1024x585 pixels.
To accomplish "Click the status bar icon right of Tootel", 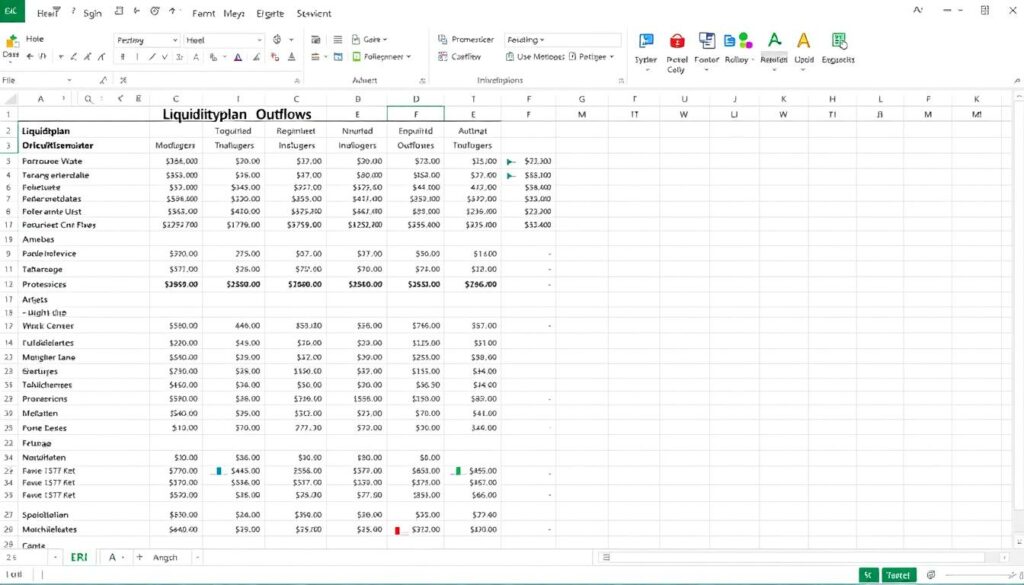I will 931,575.
